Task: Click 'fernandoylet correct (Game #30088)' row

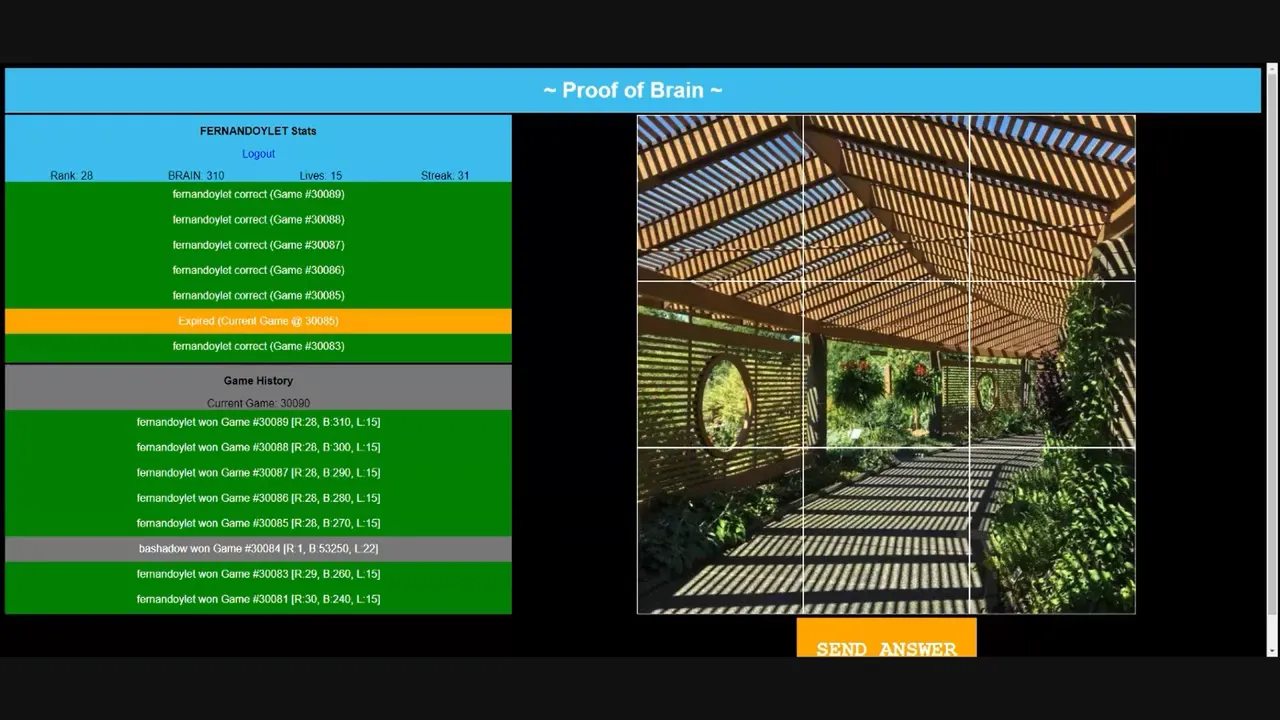Action: coord(258,220)
